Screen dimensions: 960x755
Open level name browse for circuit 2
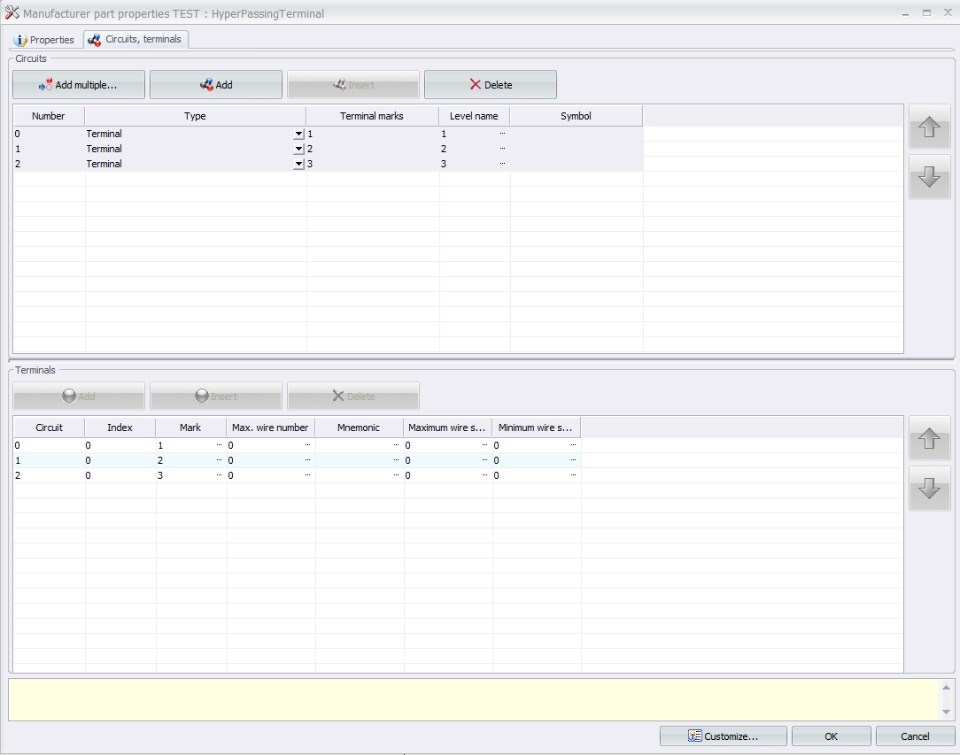503,163
